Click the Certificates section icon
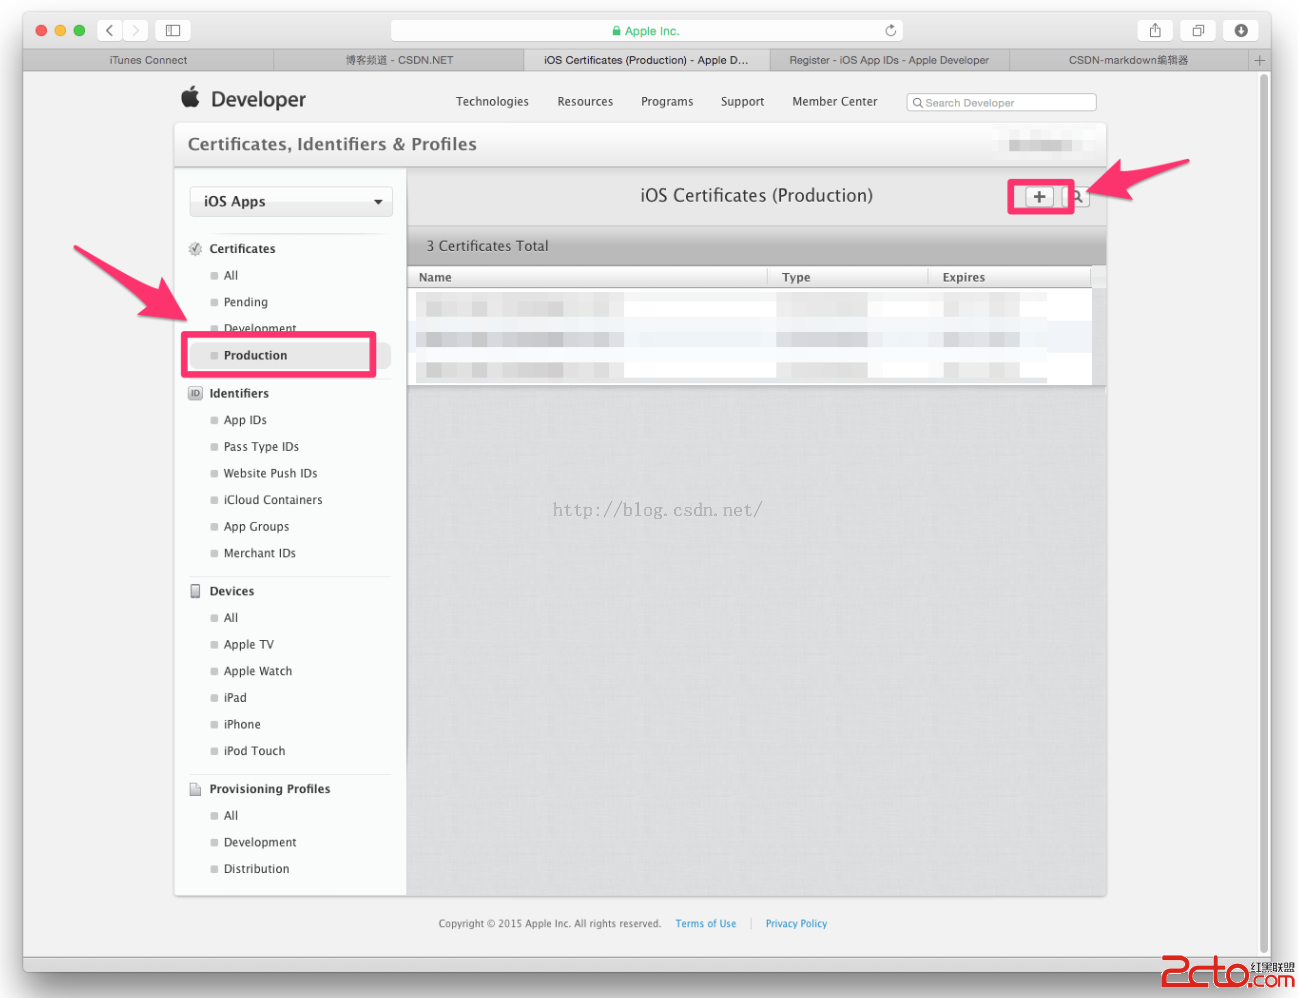The image size is (1298, 998). pyautogui.click(x=195, y=249)
